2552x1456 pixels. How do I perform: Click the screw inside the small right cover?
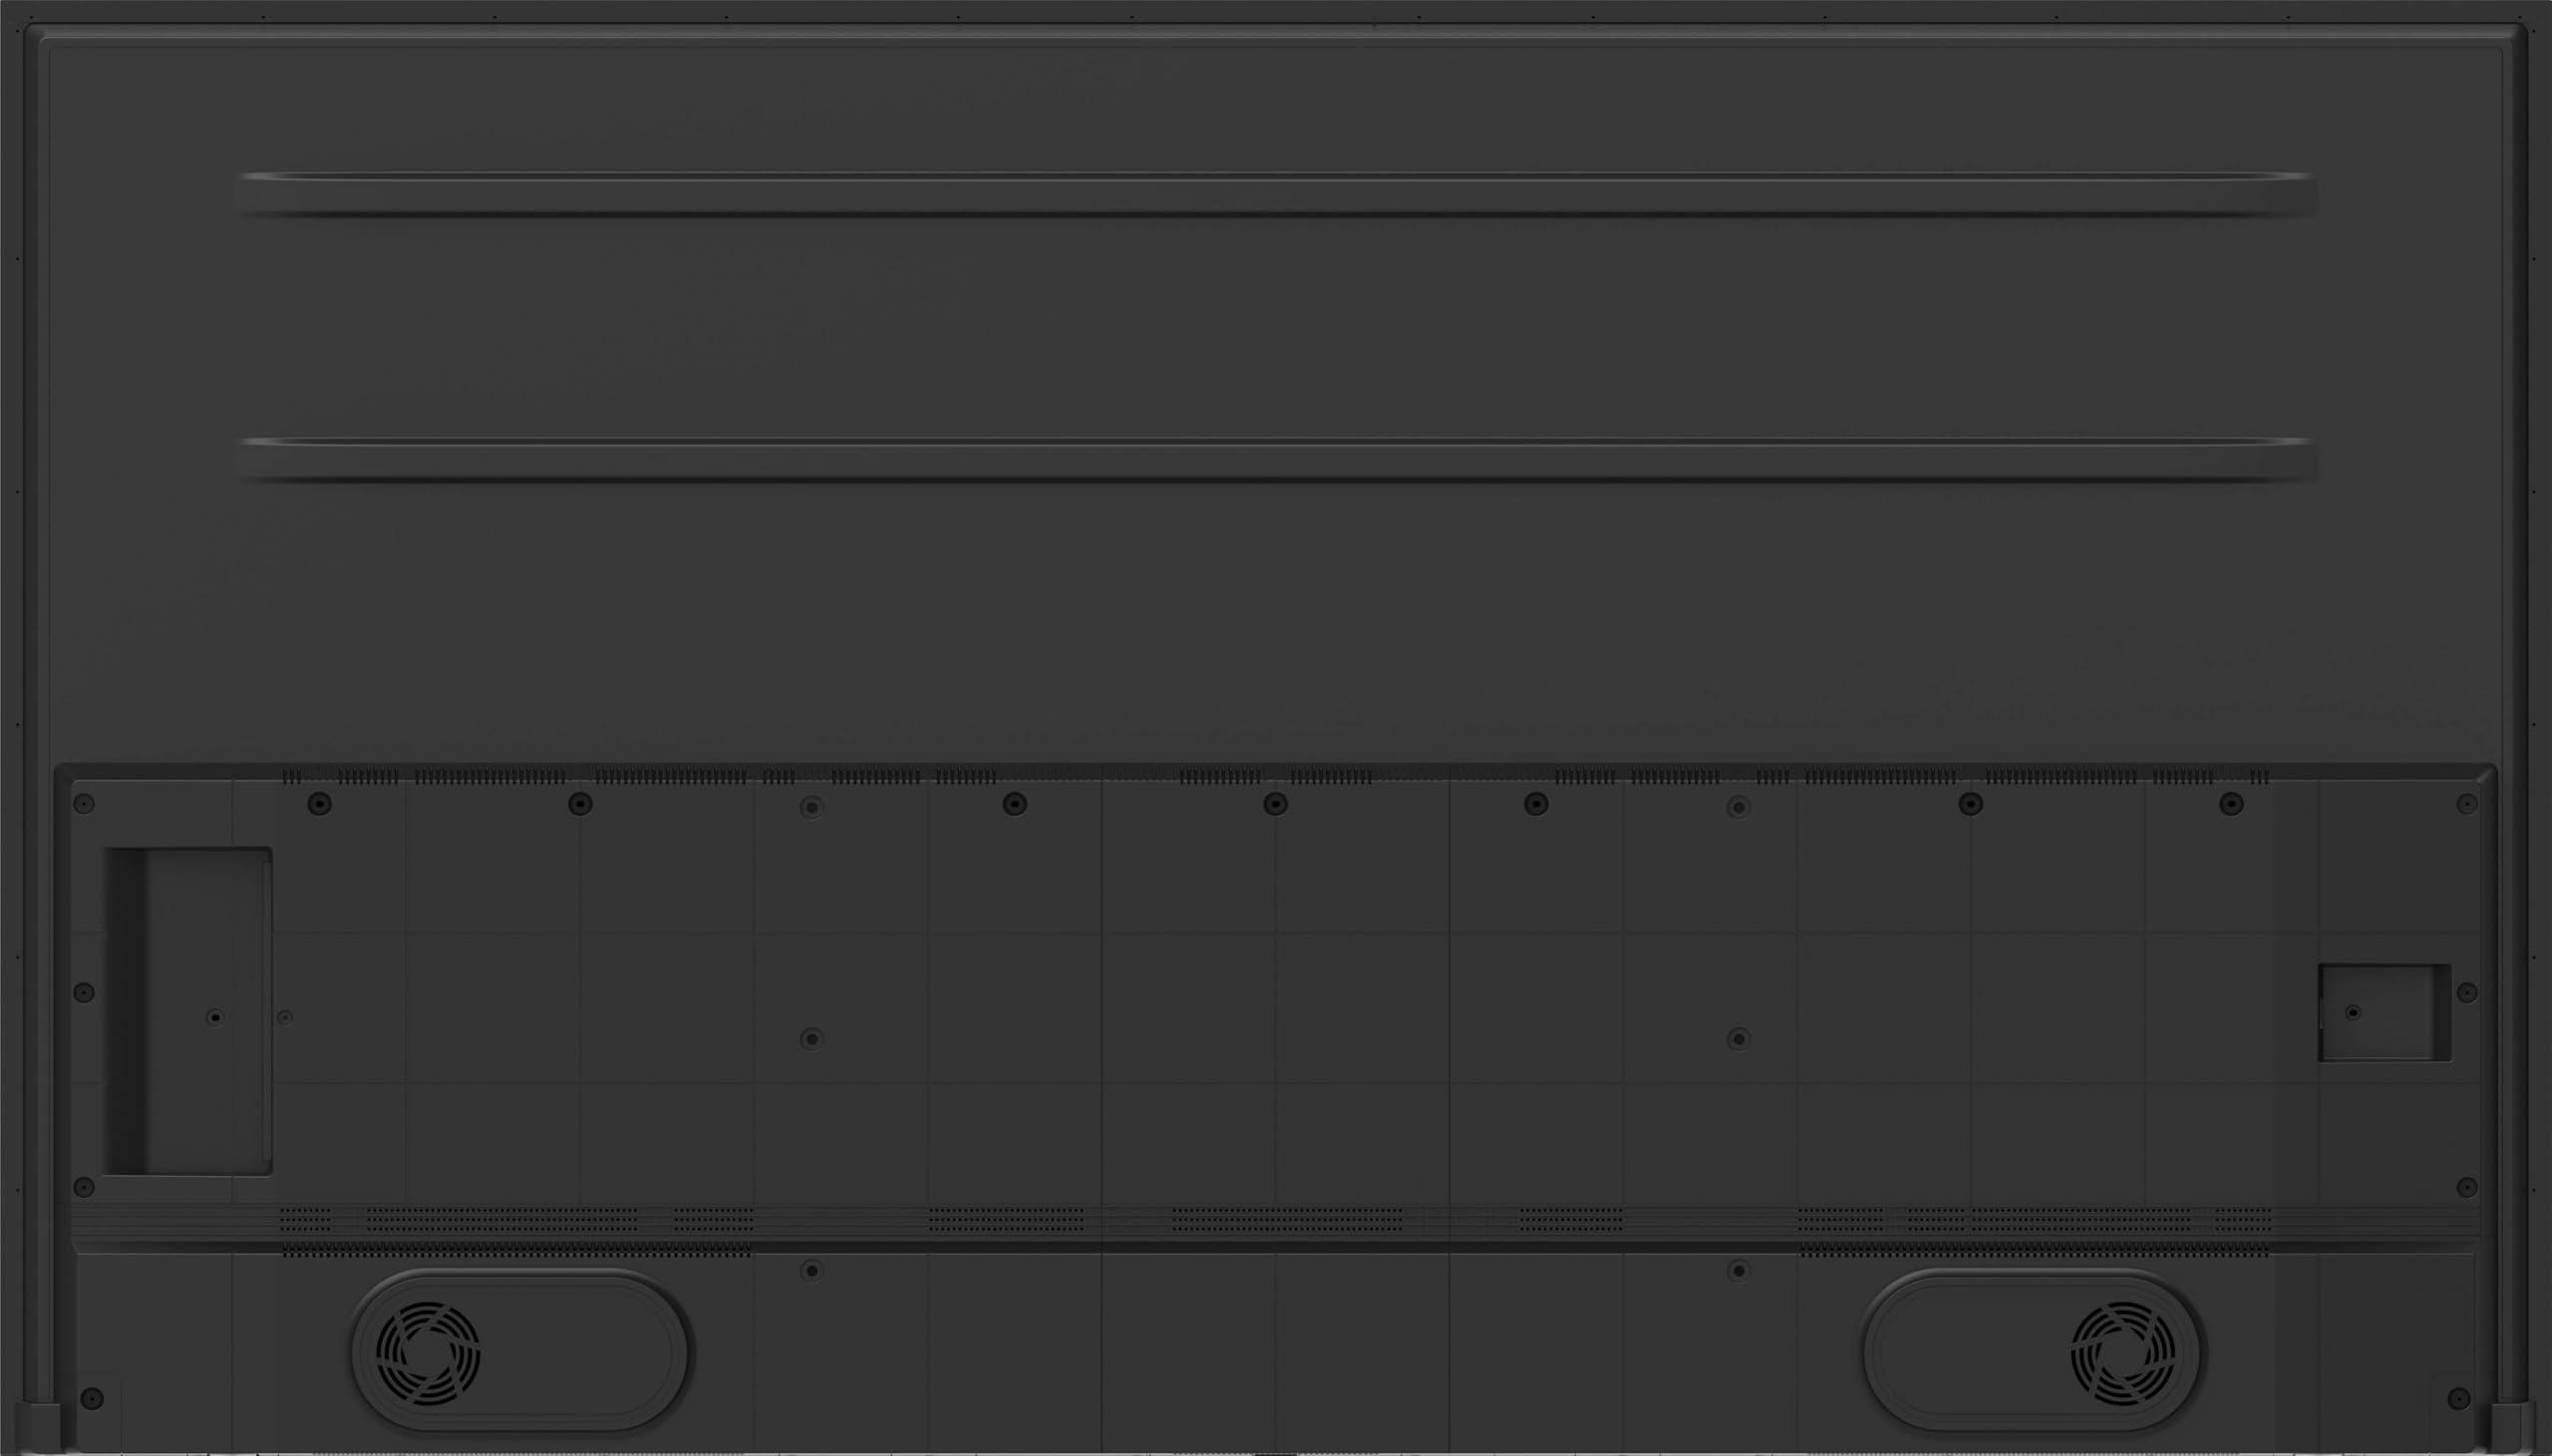coord(2353,1013)
